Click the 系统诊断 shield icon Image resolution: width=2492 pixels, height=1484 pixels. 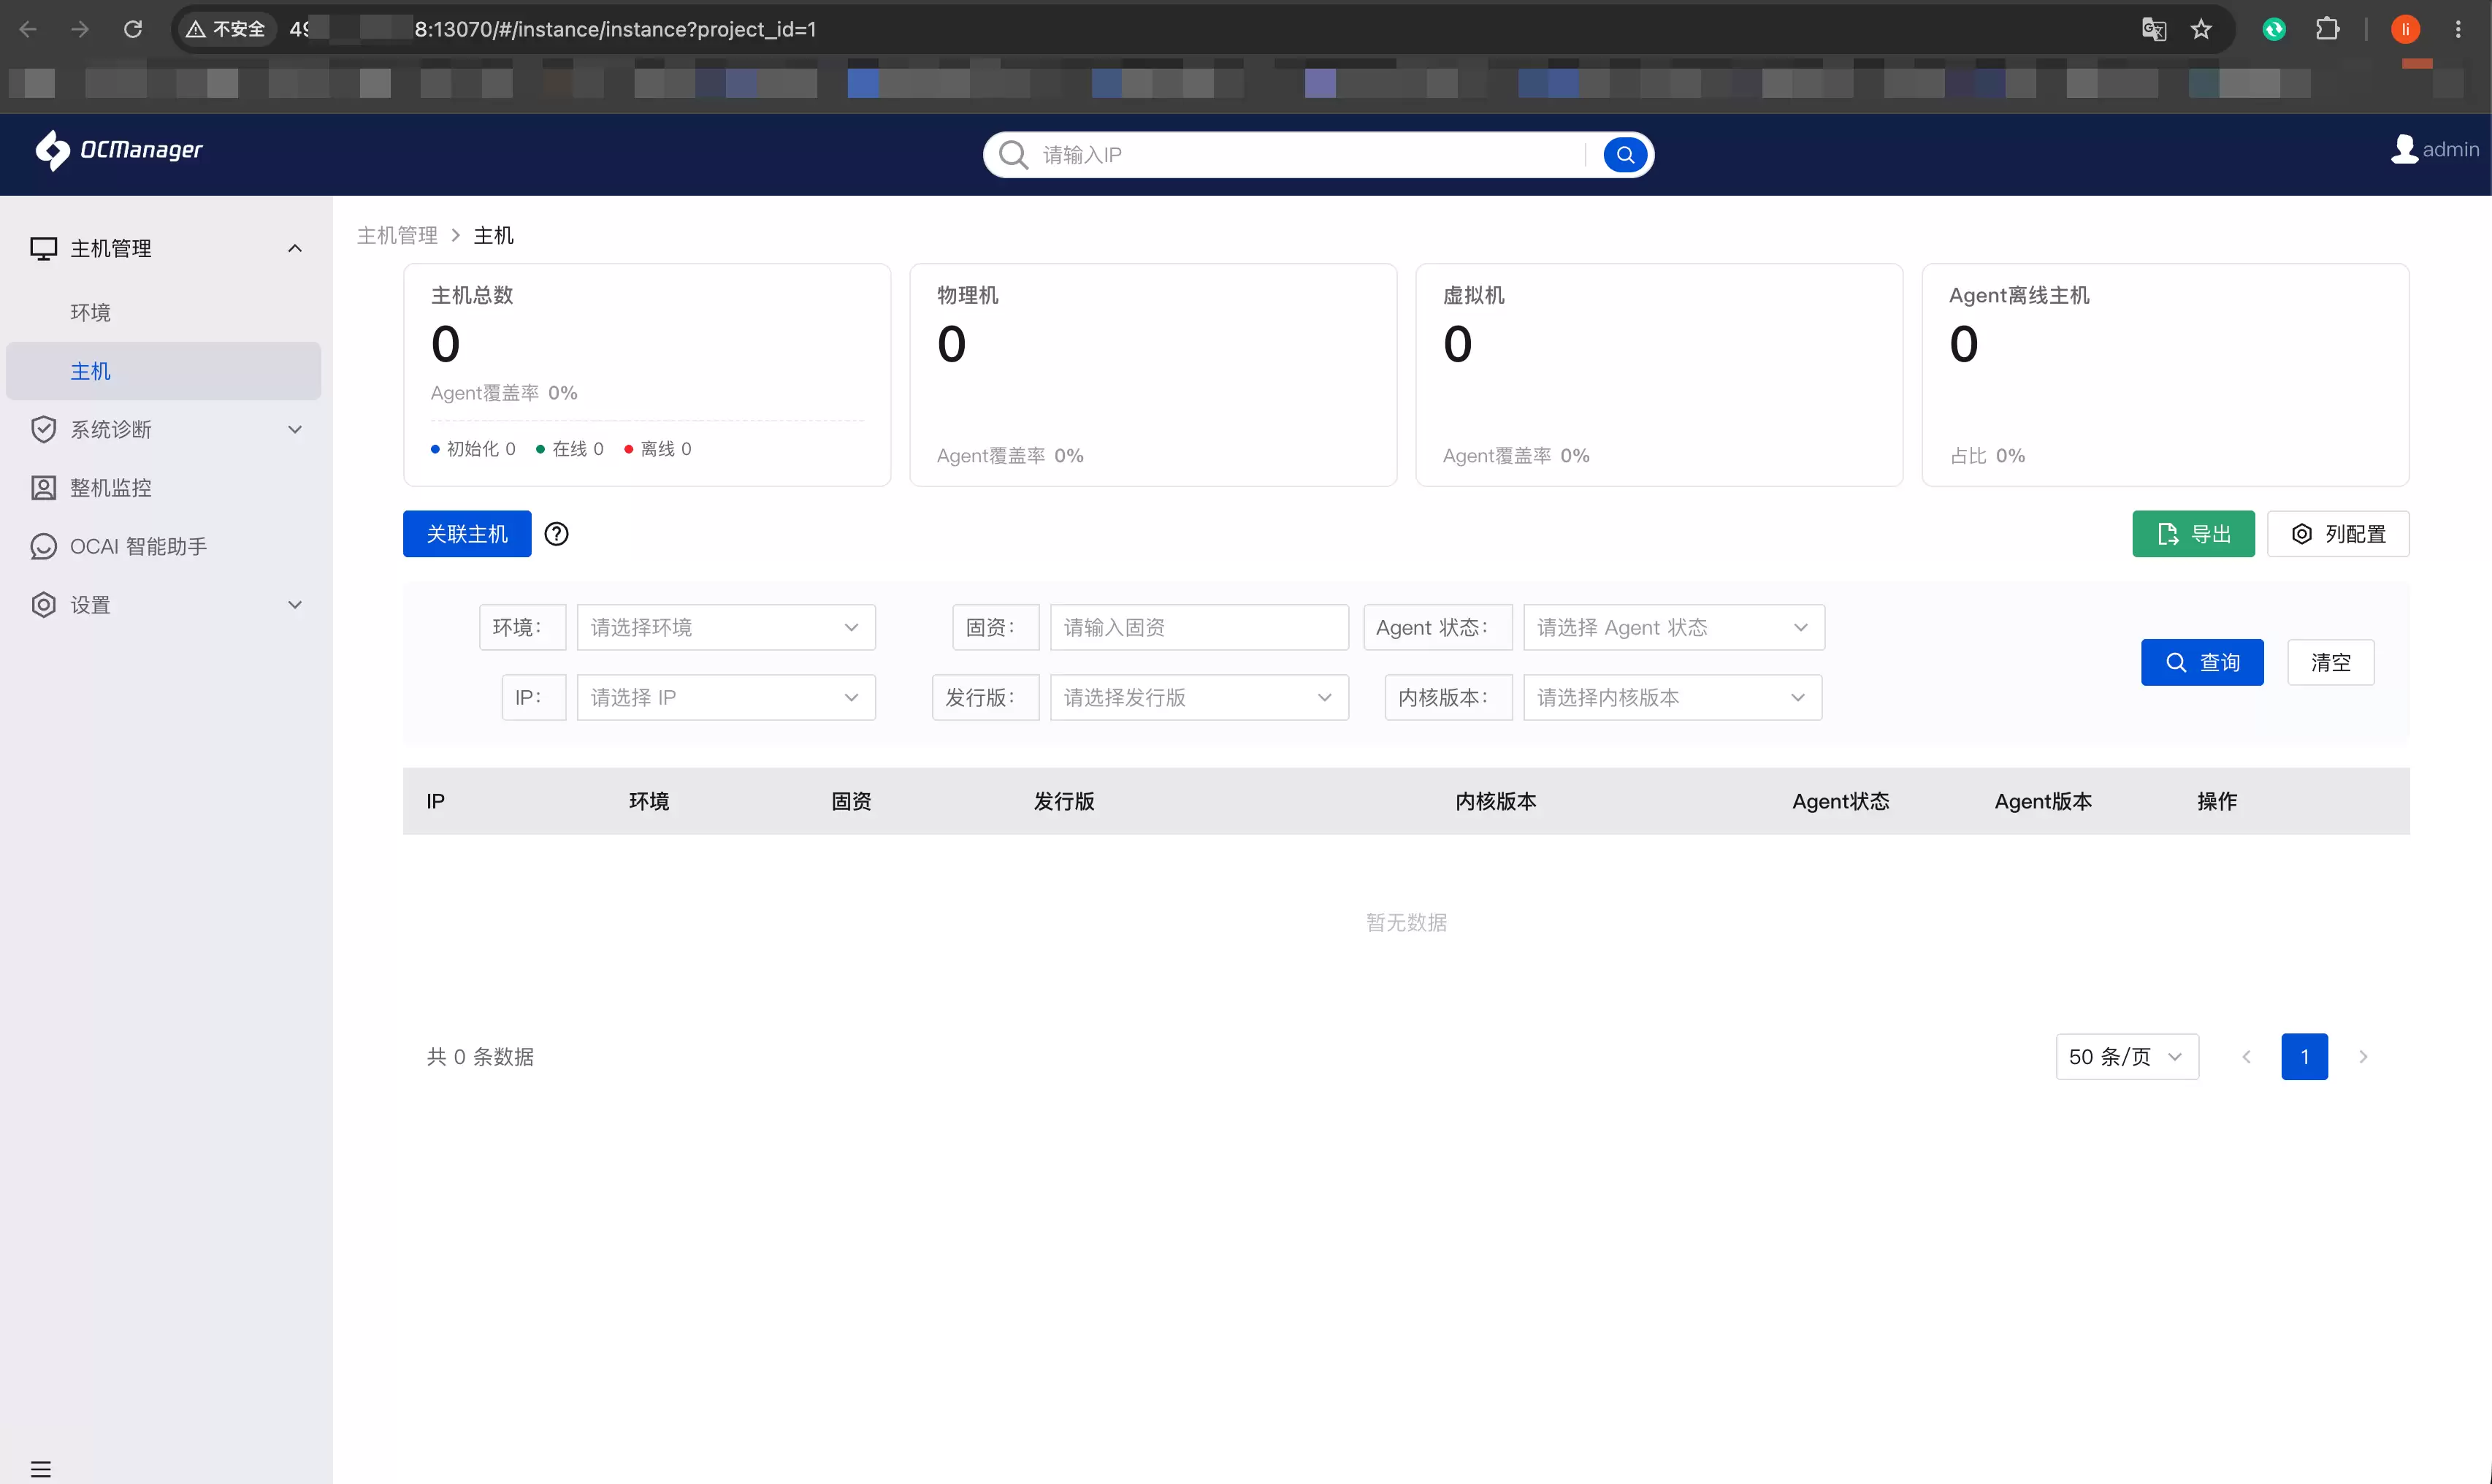43,429
